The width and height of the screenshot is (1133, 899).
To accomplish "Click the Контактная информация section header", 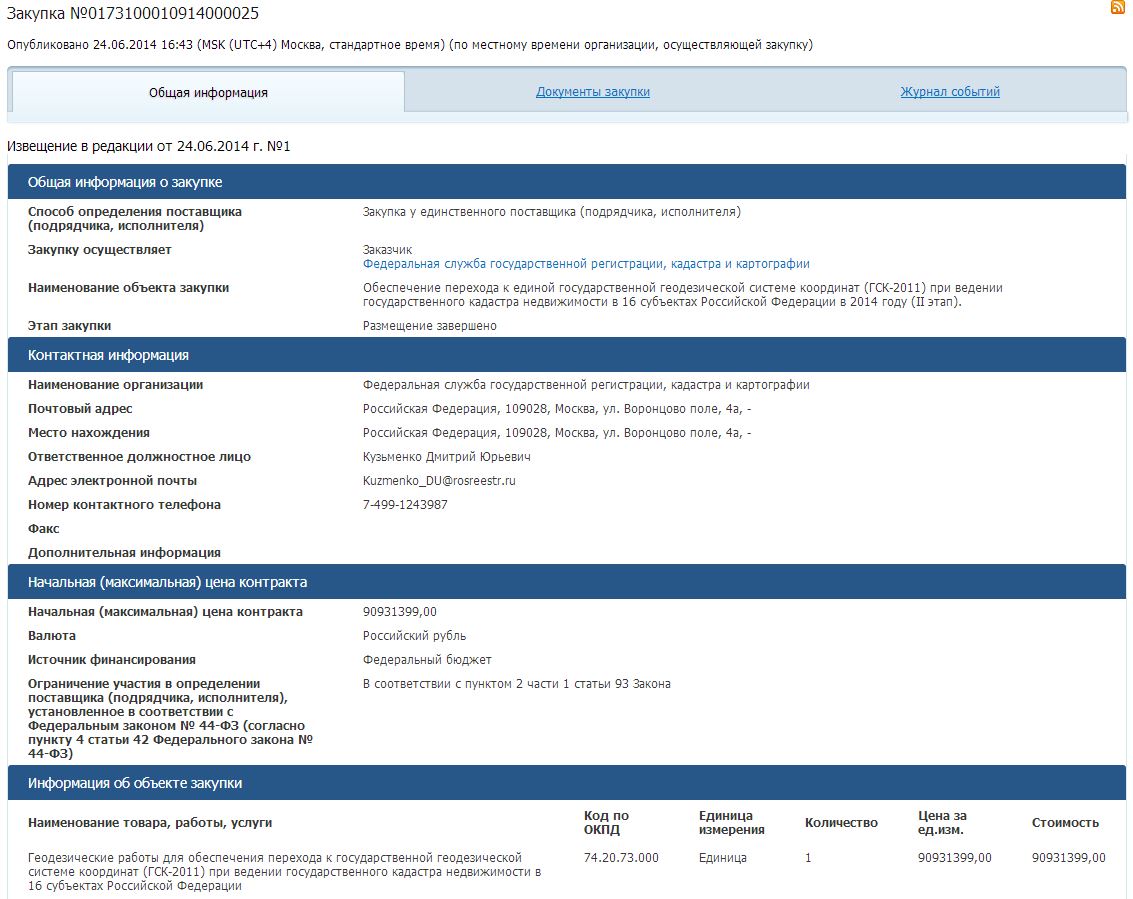I will click(x=108, y=355).
